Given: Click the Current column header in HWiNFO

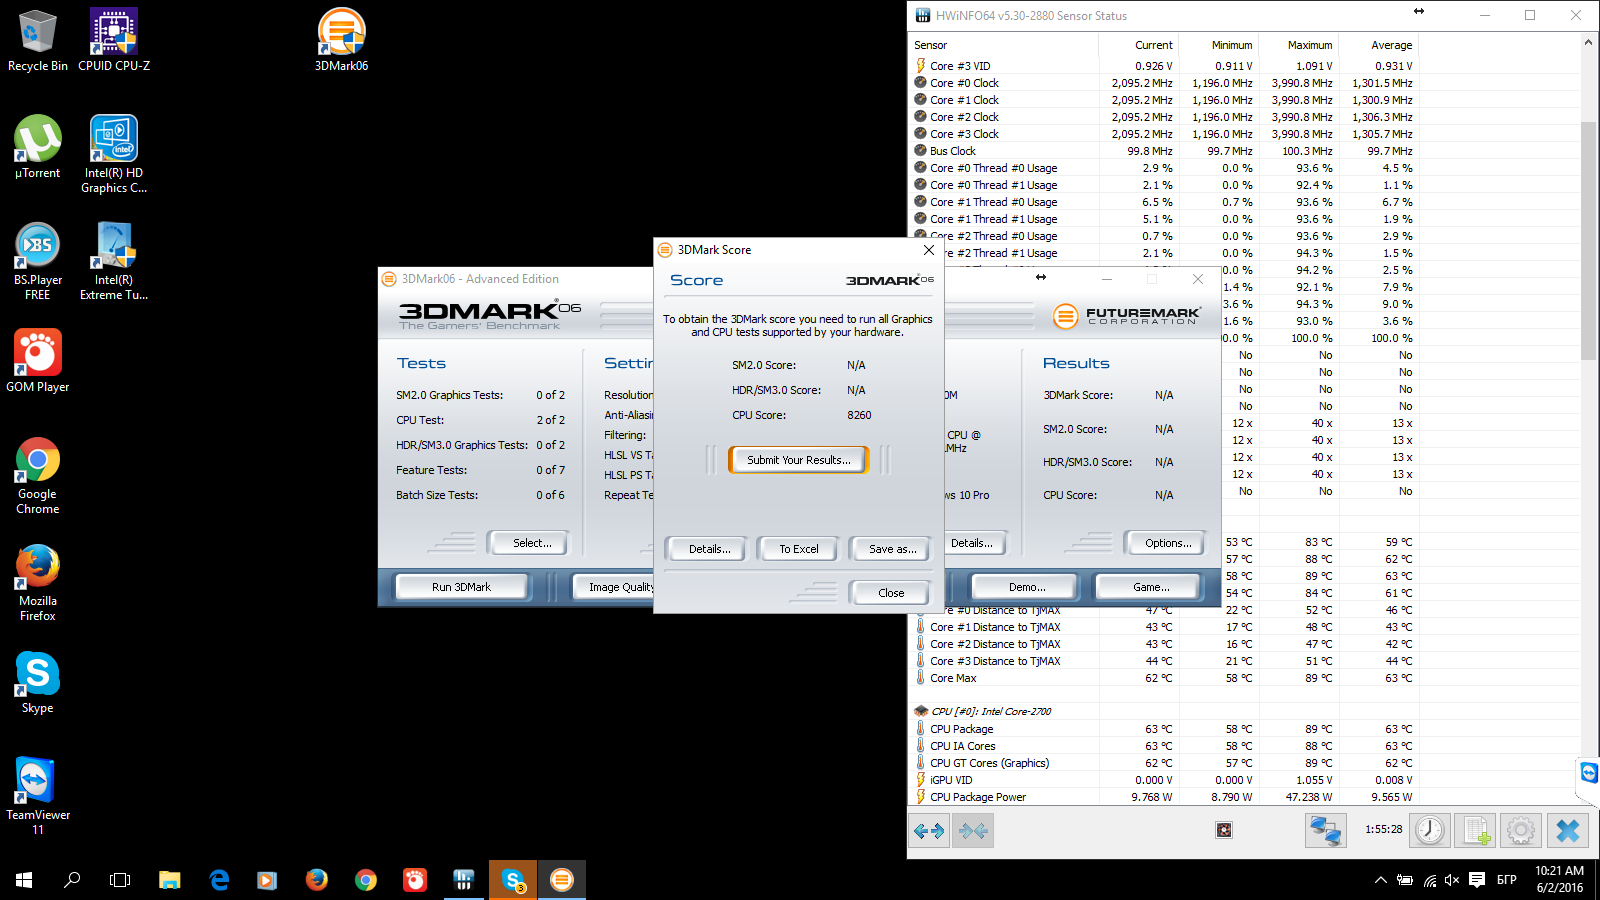Looking at the screenshot, I should 1139,45.
